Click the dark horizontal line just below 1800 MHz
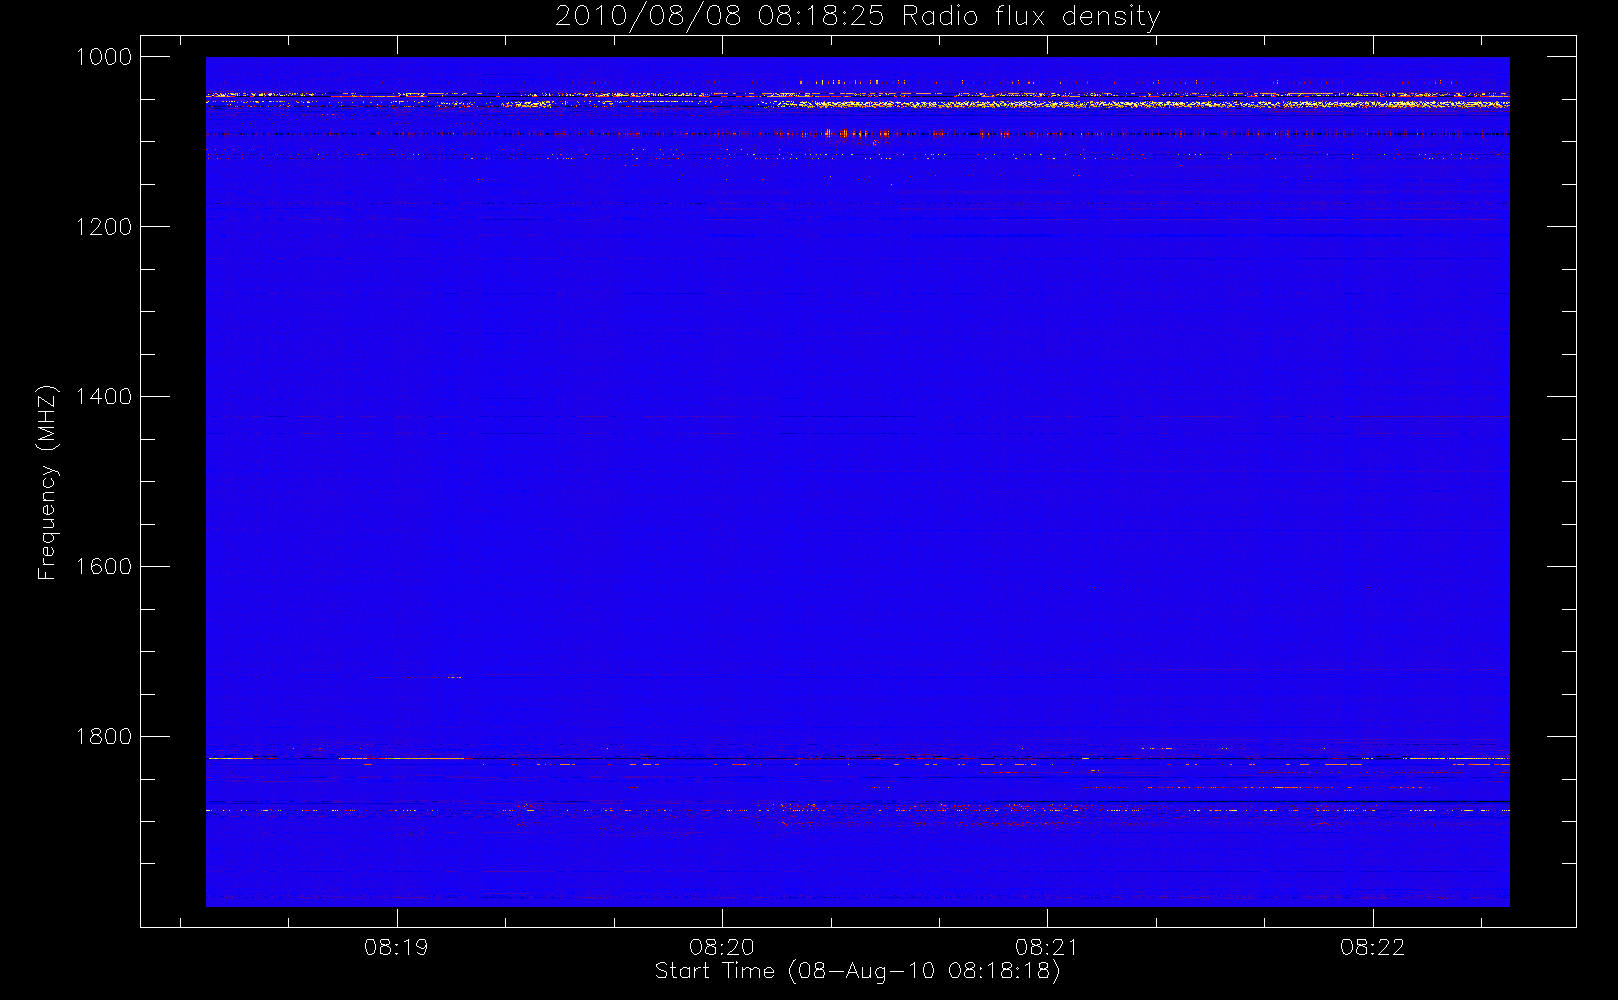 (857, 759)
